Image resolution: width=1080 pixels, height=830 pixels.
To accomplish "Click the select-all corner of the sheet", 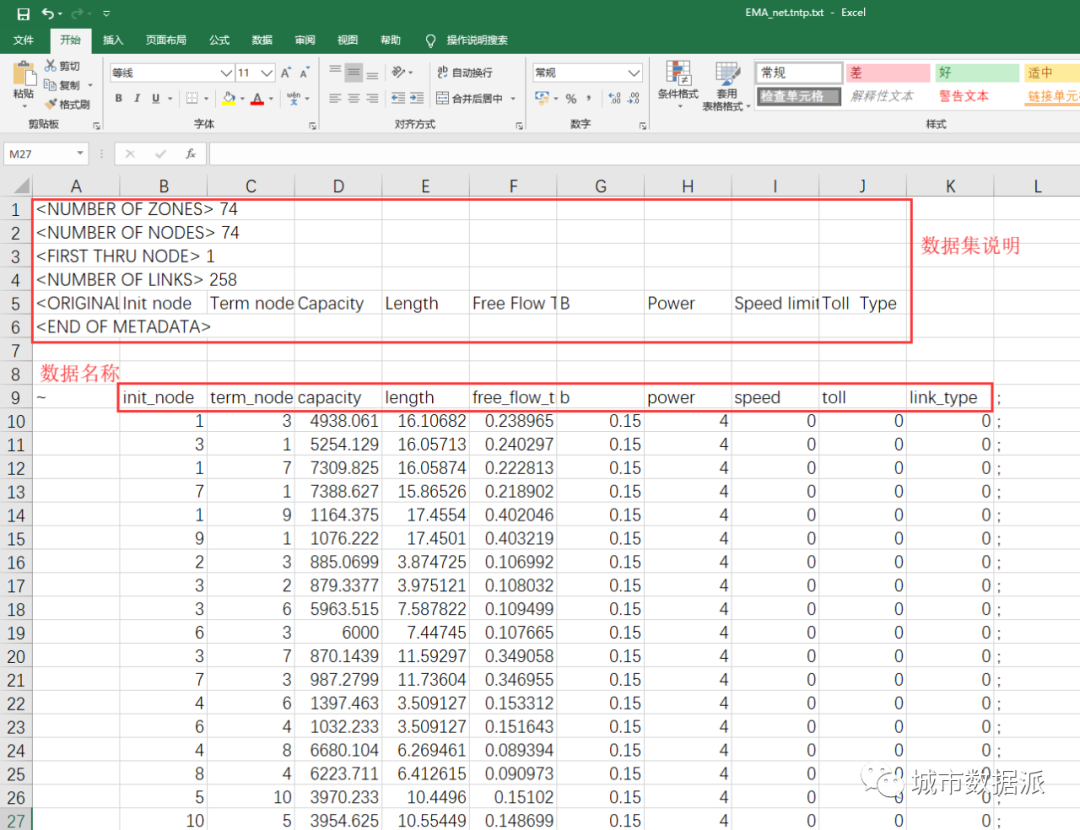I will click(17, 186).
